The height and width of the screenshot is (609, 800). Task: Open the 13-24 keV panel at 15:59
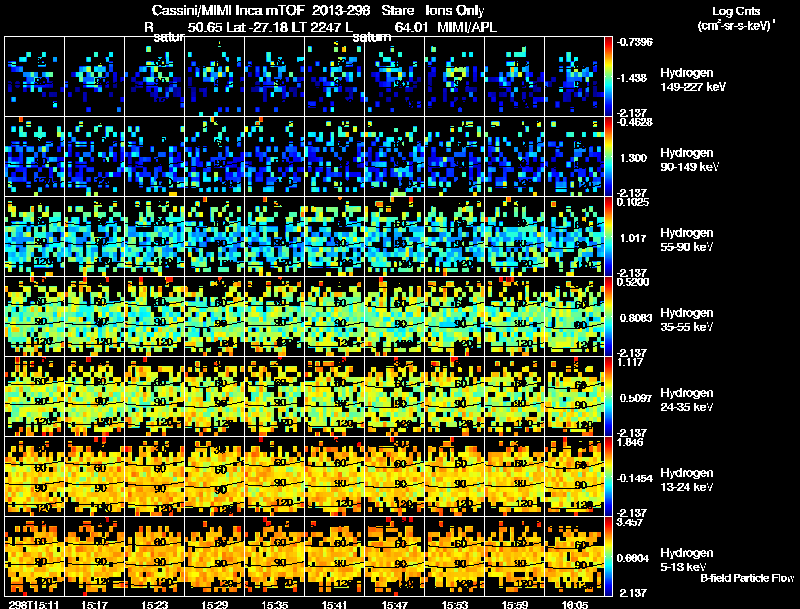pos(514,476)
